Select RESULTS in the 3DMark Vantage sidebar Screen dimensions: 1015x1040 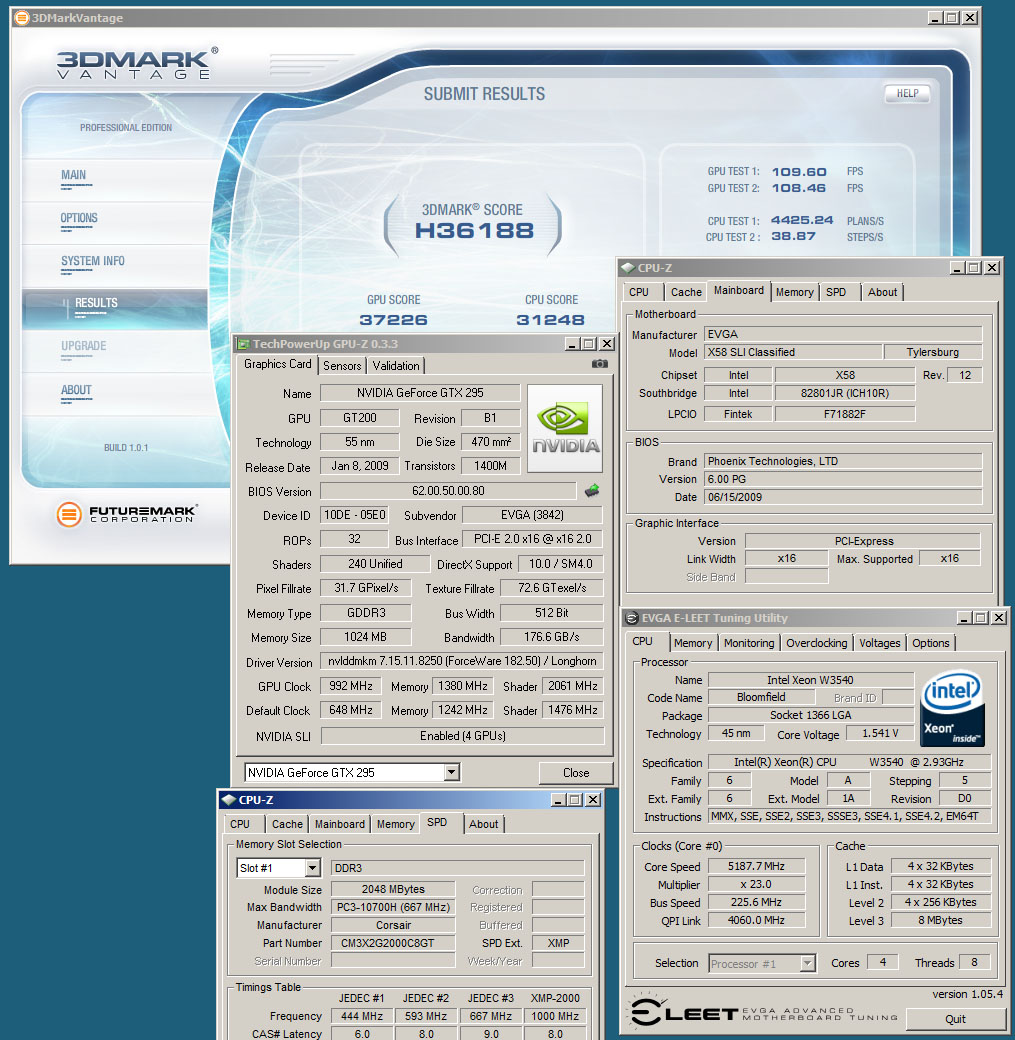(96, 303)
